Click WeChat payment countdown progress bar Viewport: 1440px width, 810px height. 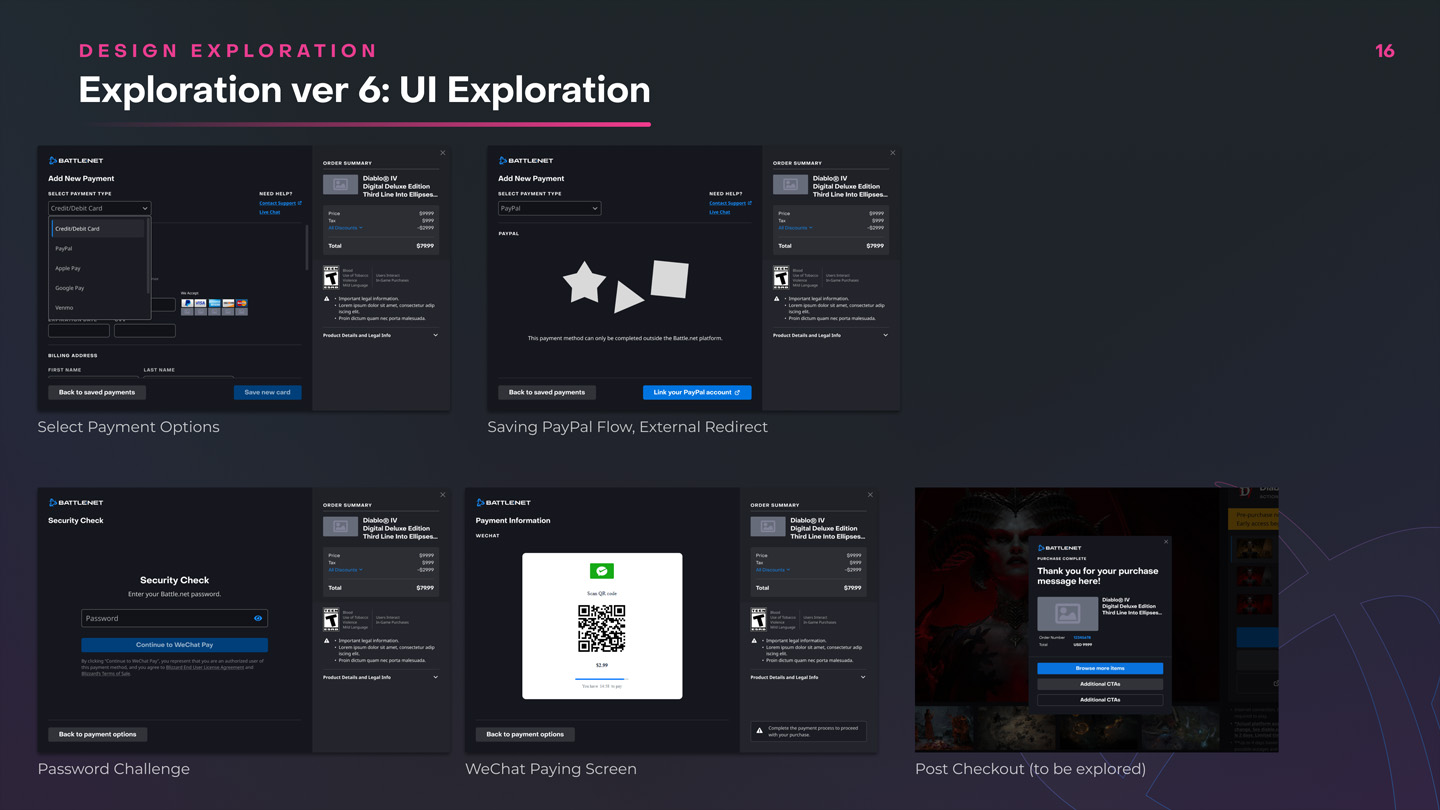click(602, 679)
